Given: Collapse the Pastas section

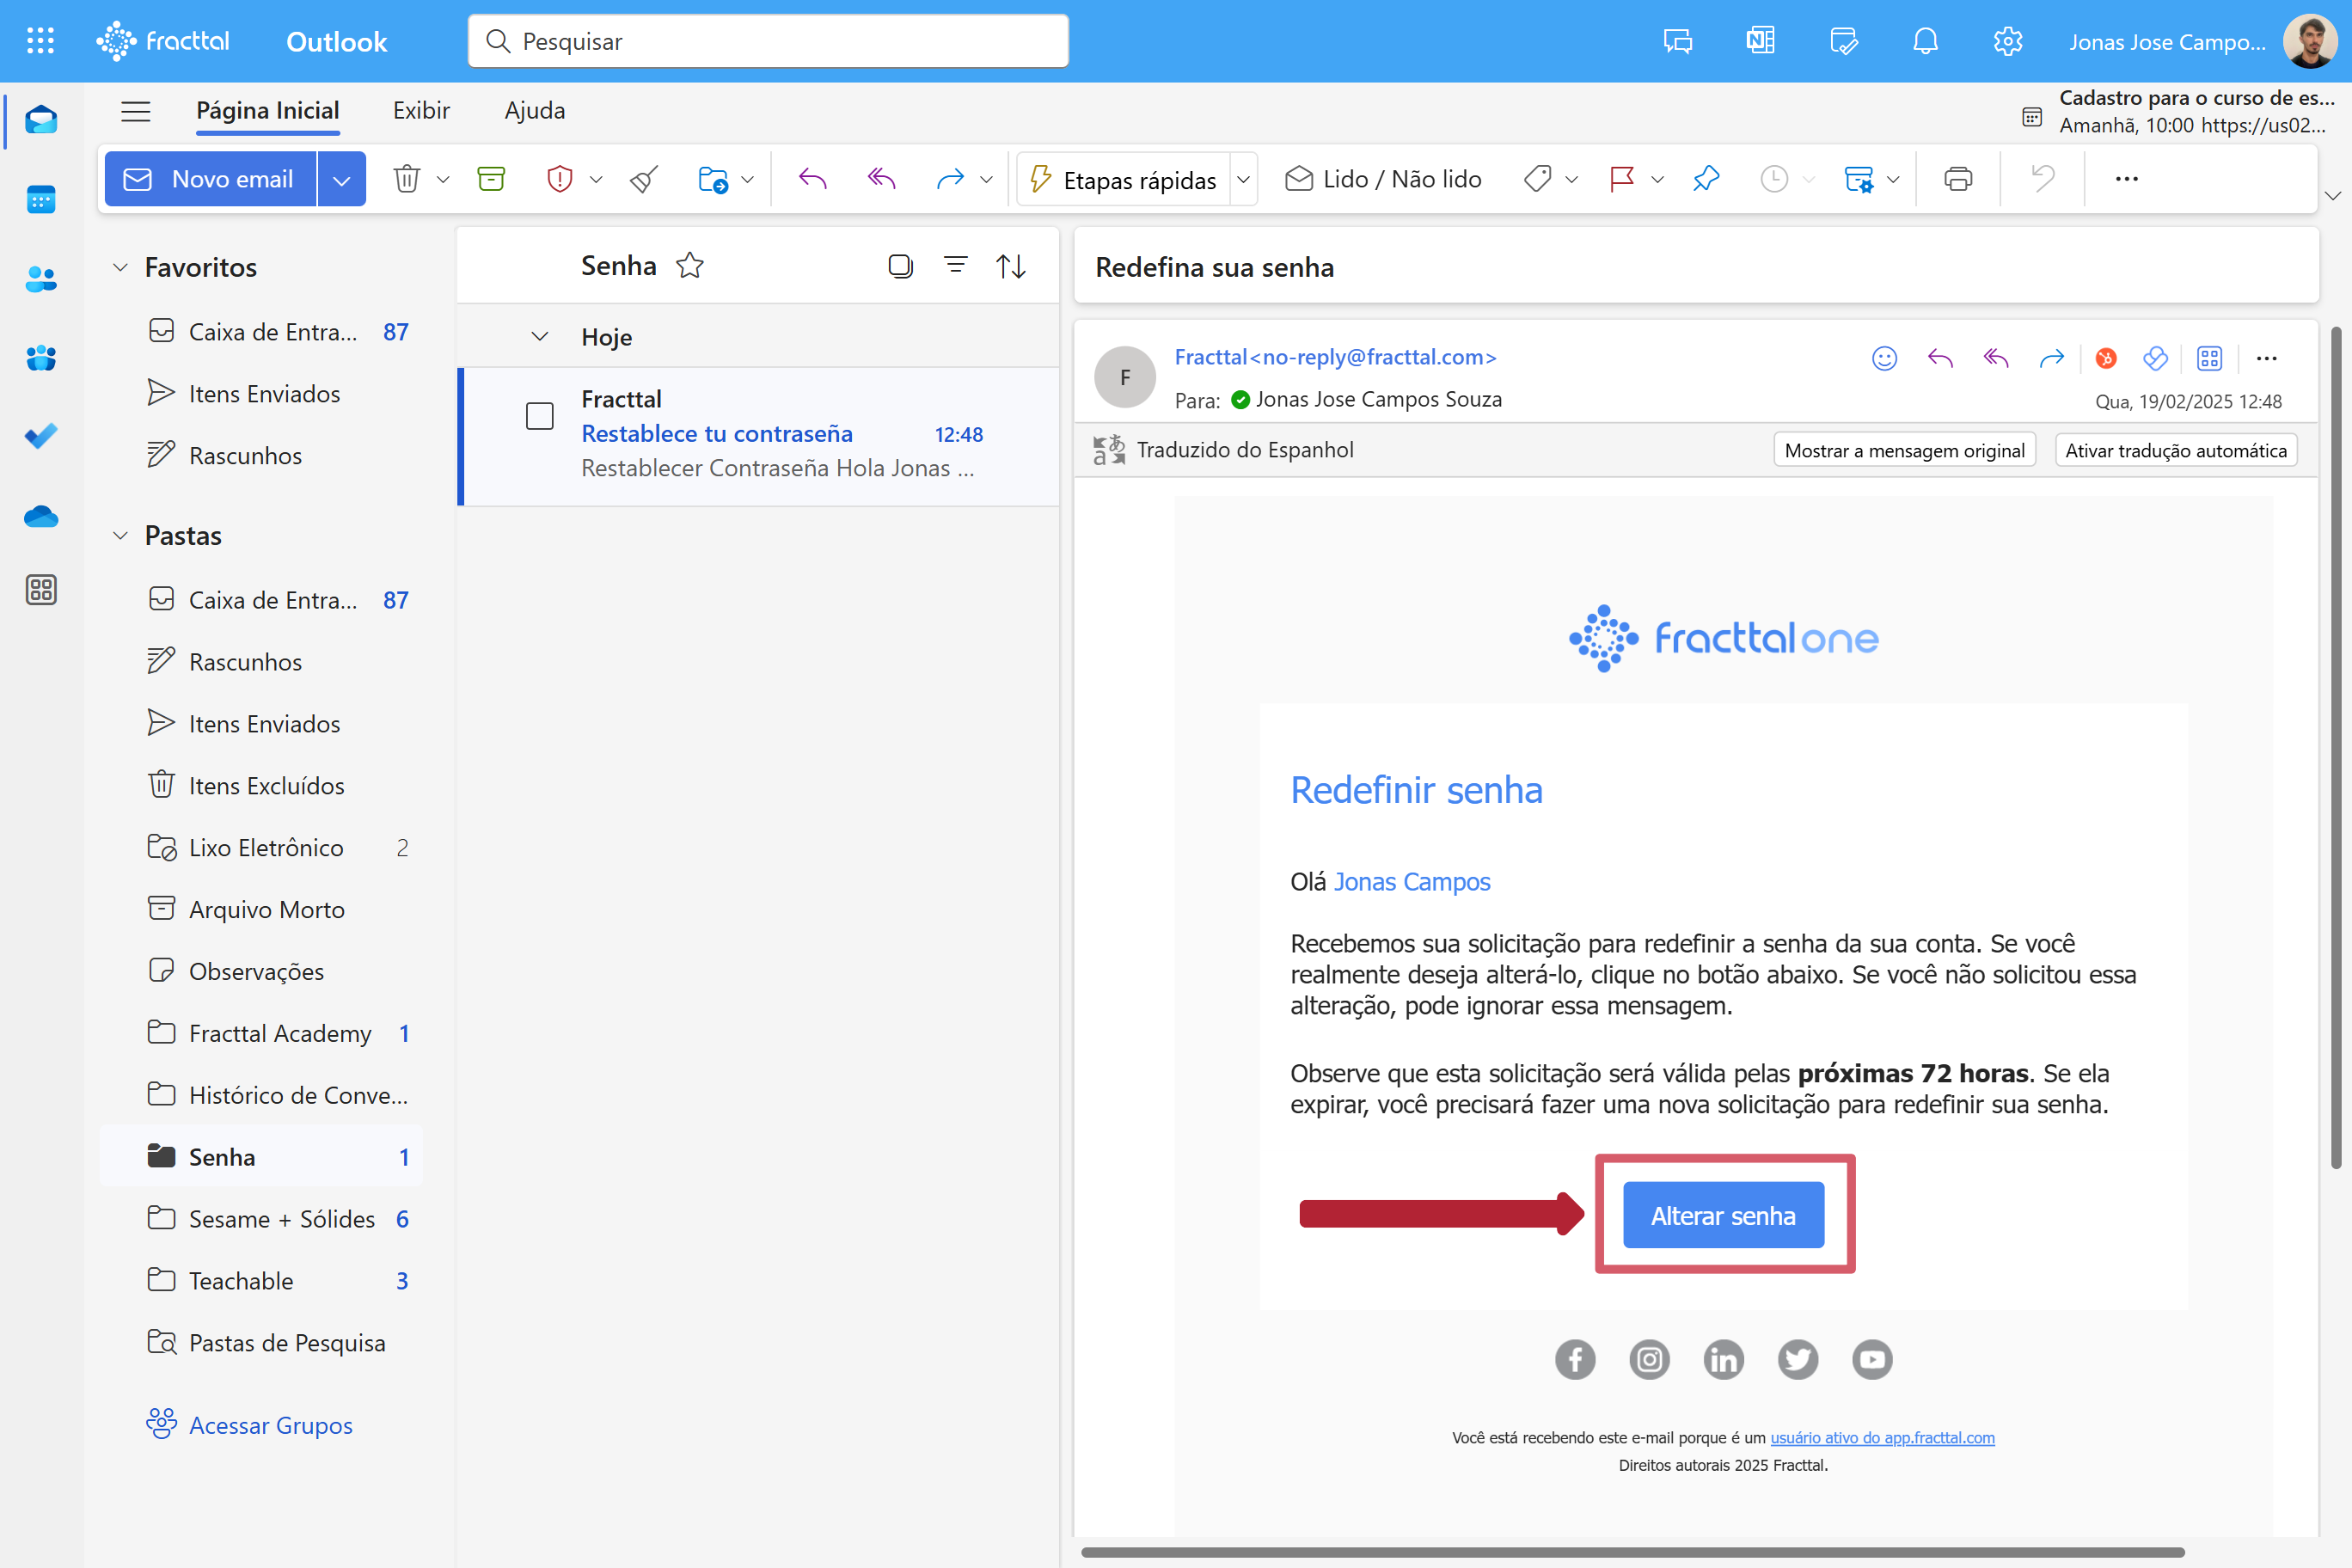Looking at the screenshot, I should pos(120,535).
